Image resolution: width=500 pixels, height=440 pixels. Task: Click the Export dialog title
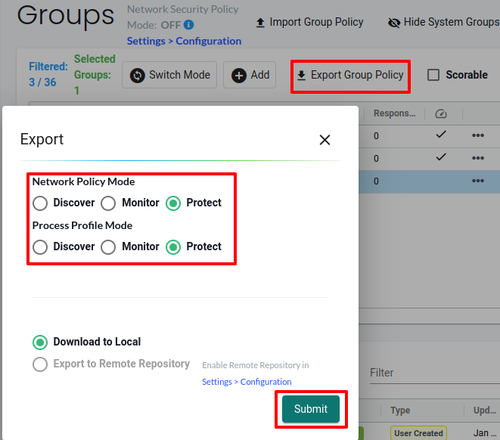(42, 139)
